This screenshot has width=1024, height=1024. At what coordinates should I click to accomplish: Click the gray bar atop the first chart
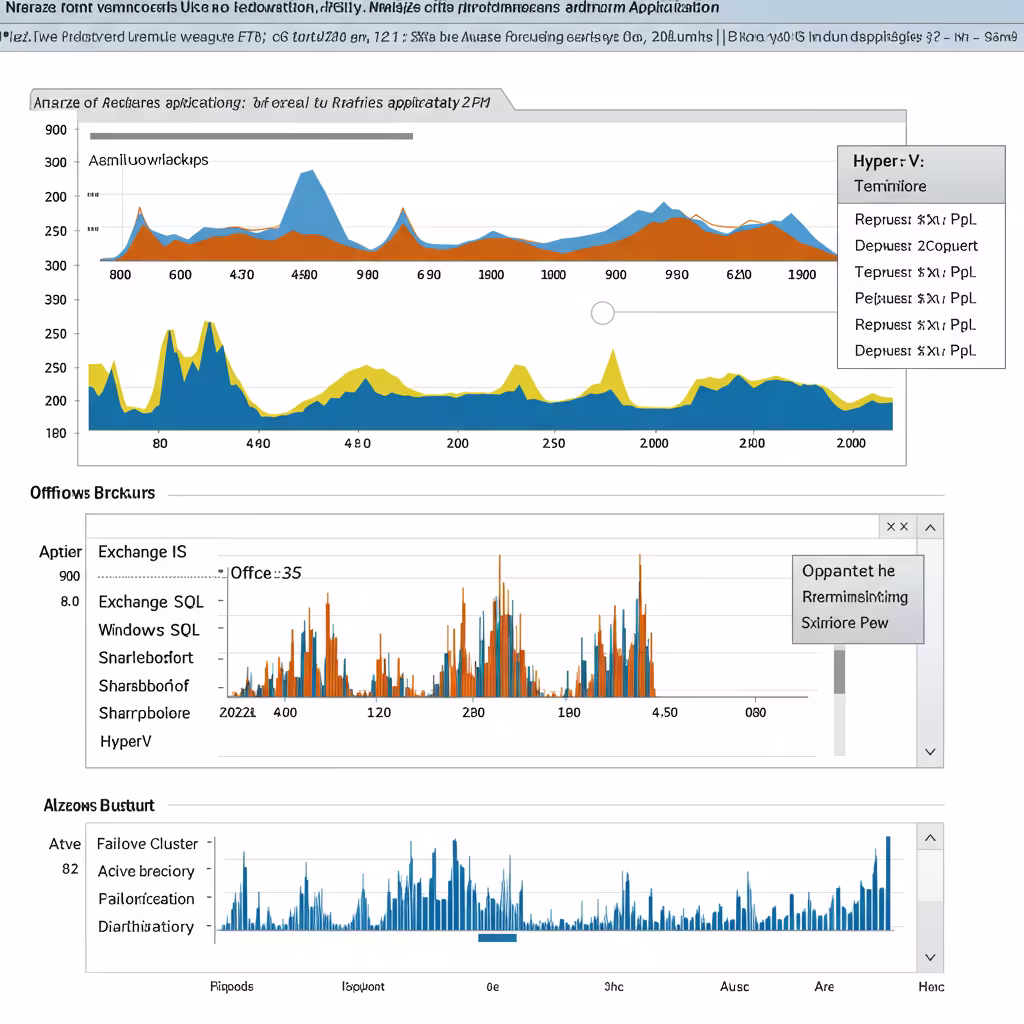click(251, 136)
